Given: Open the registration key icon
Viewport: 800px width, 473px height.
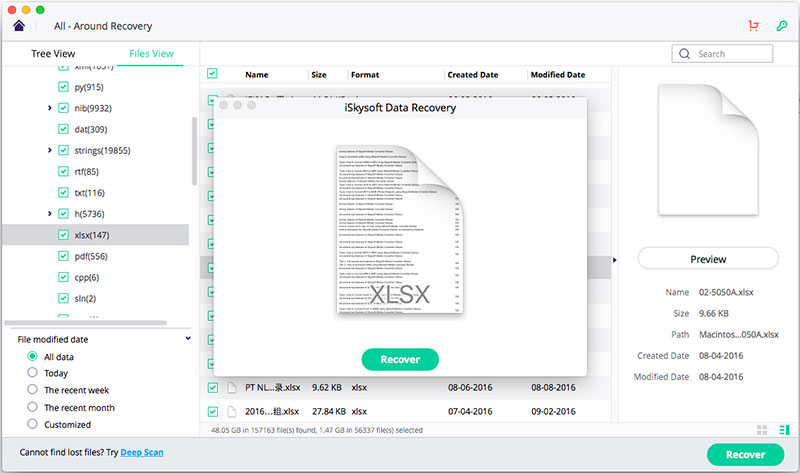Looking at the screenshot, I should [782, 26].
